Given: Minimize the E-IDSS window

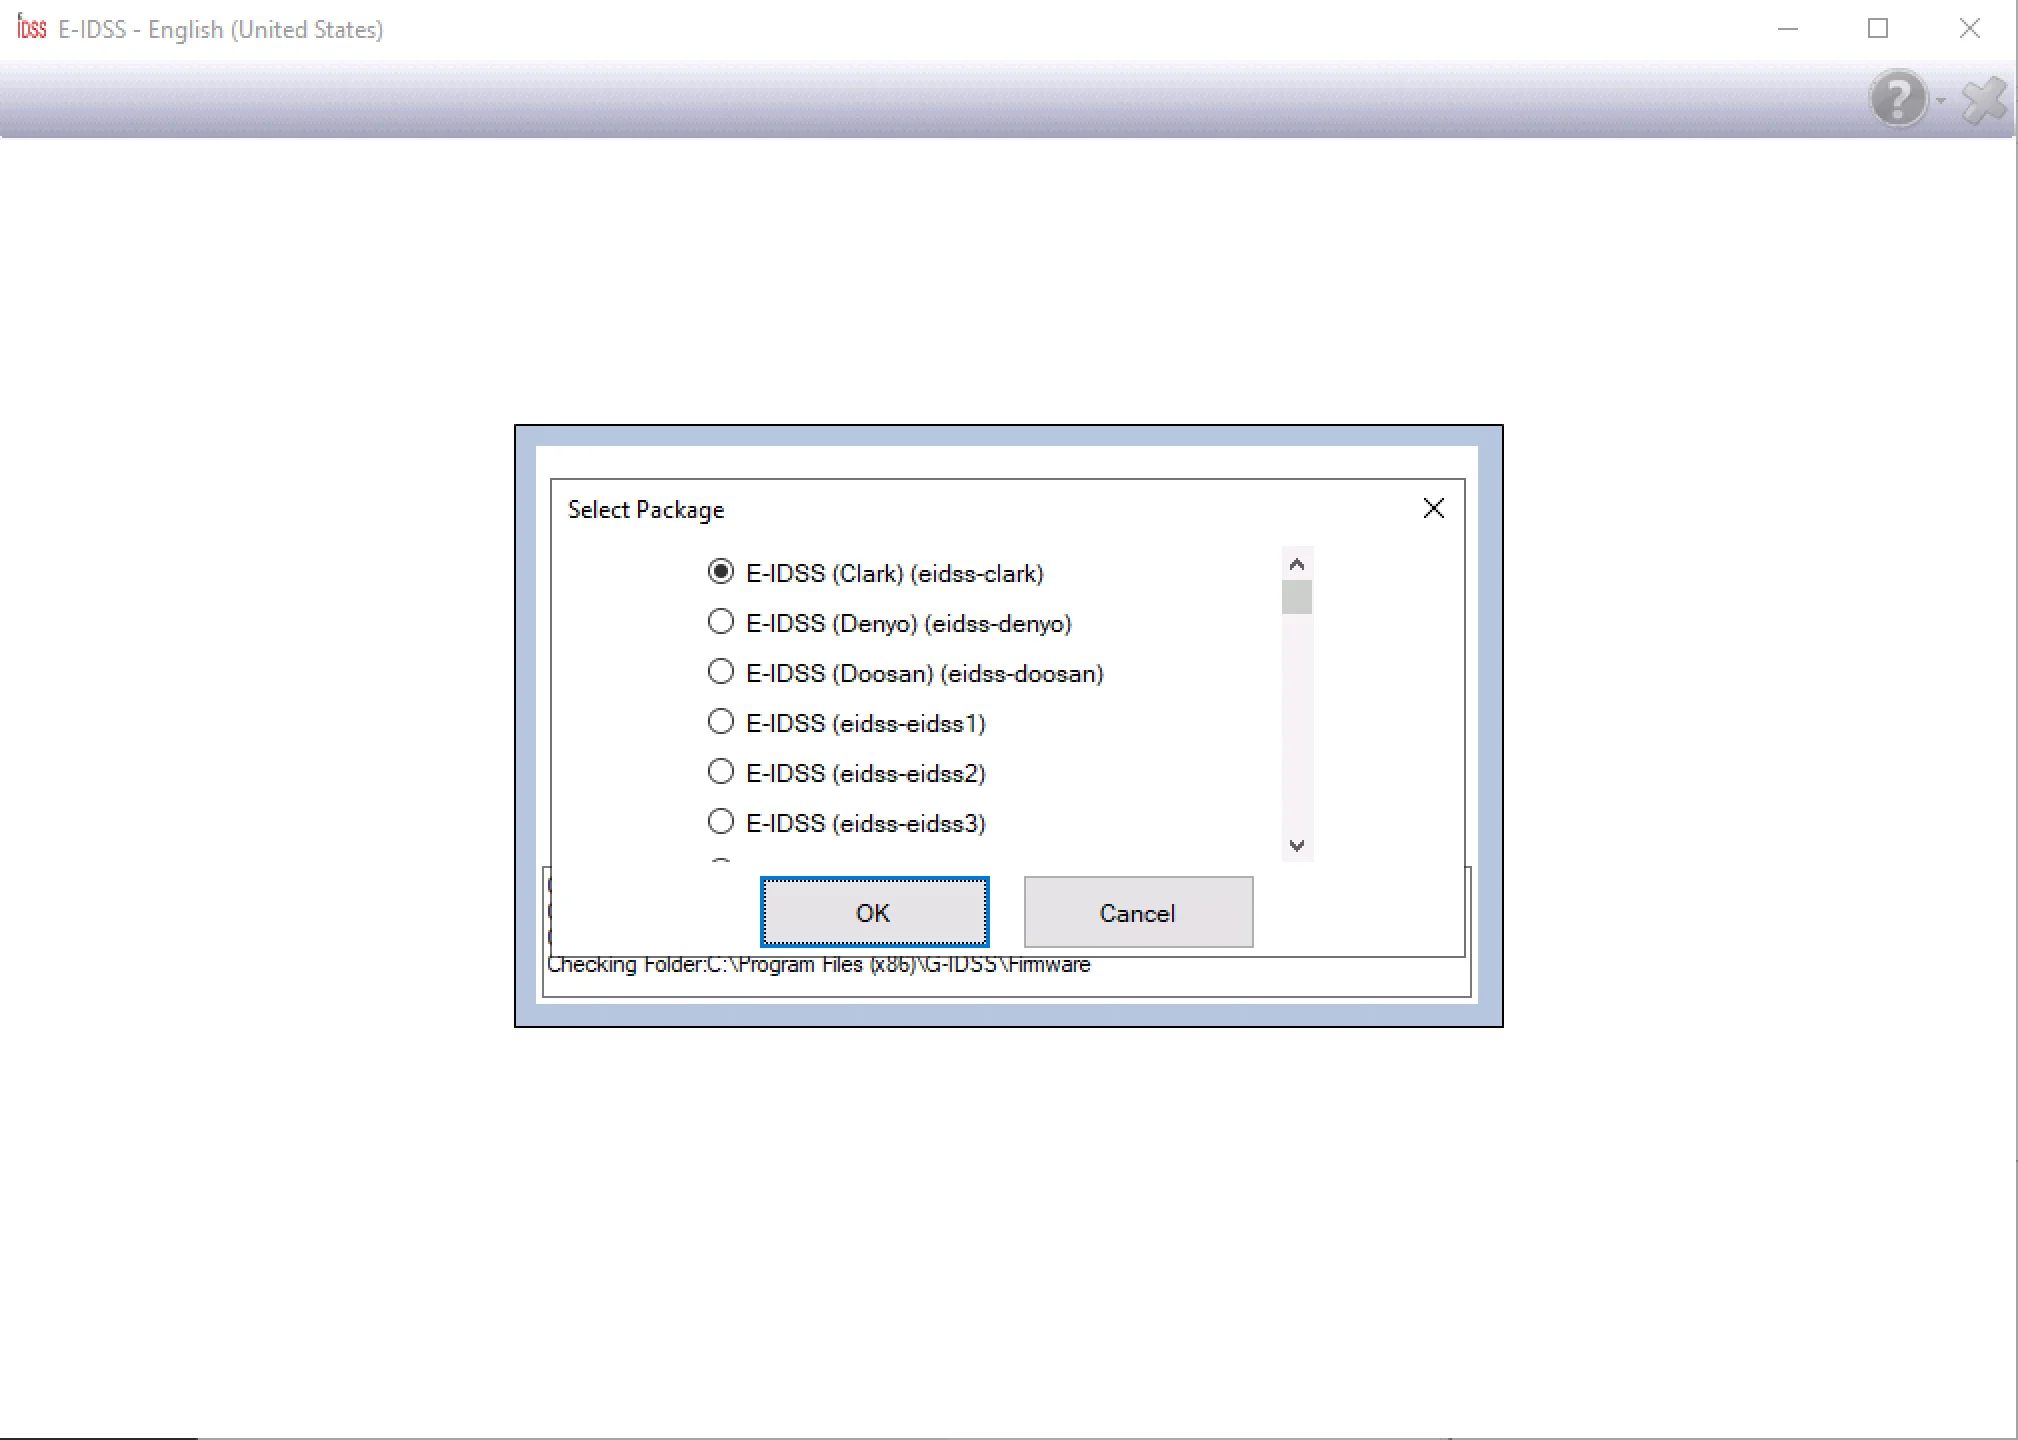Looking at the screenshot, I should 1788,29.
